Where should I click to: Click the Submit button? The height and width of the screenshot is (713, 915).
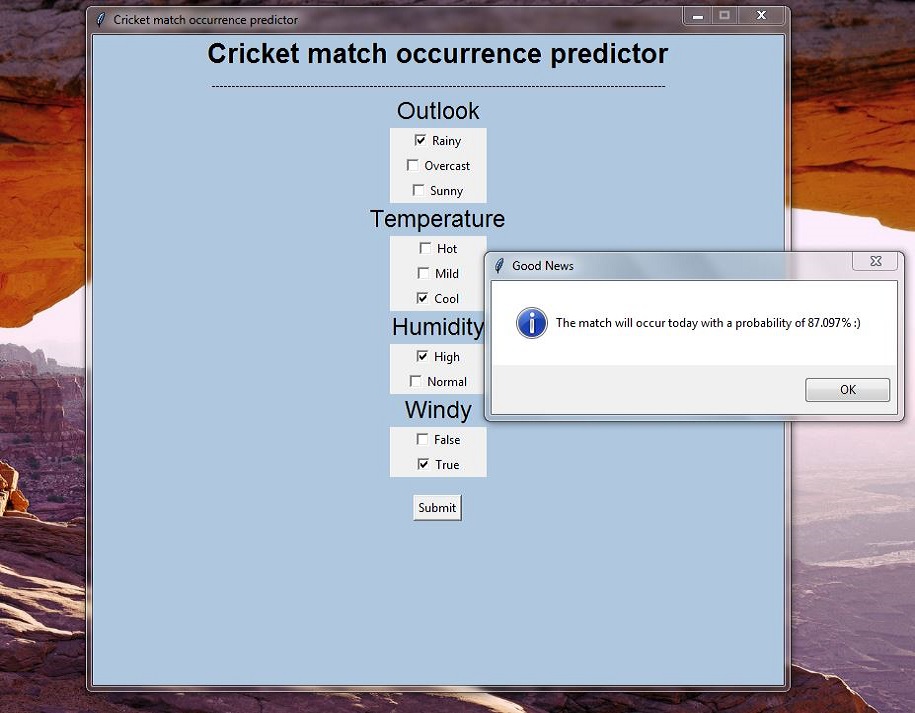(437, 508)
